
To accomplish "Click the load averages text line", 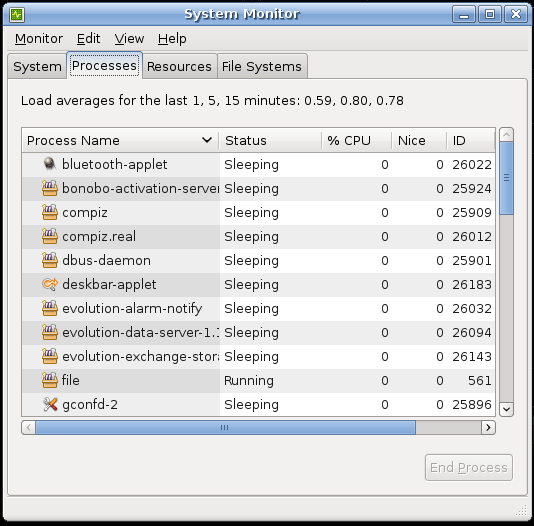I will click(212, 101).
